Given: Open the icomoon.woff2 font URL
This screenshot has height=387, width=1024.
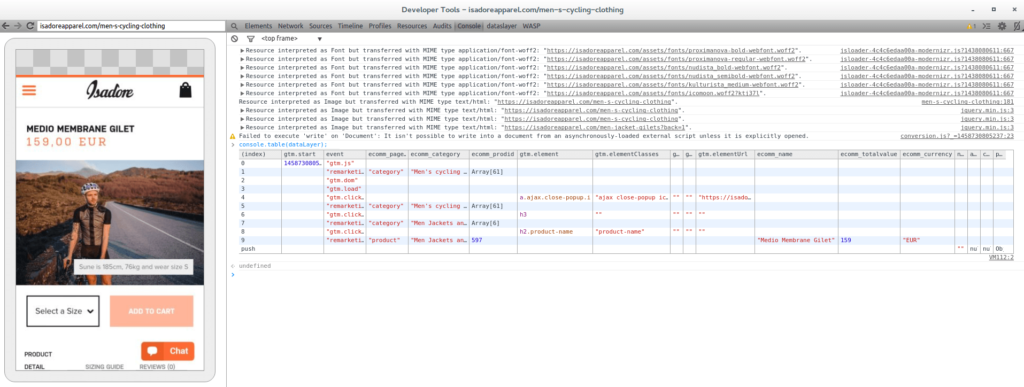Looking at the screenshot, I should [653, 93].
